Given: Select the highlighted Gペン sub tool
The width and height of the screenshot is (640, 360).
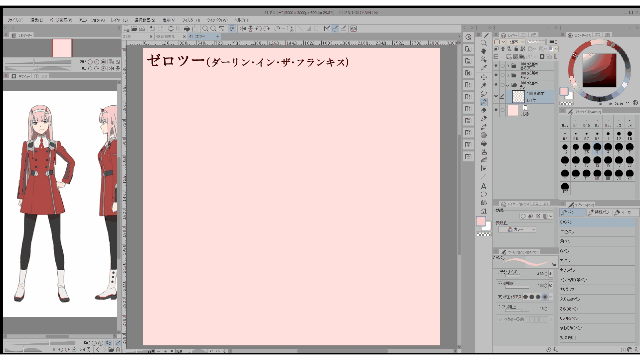Looking at the screenshot, I should [598, 222].
